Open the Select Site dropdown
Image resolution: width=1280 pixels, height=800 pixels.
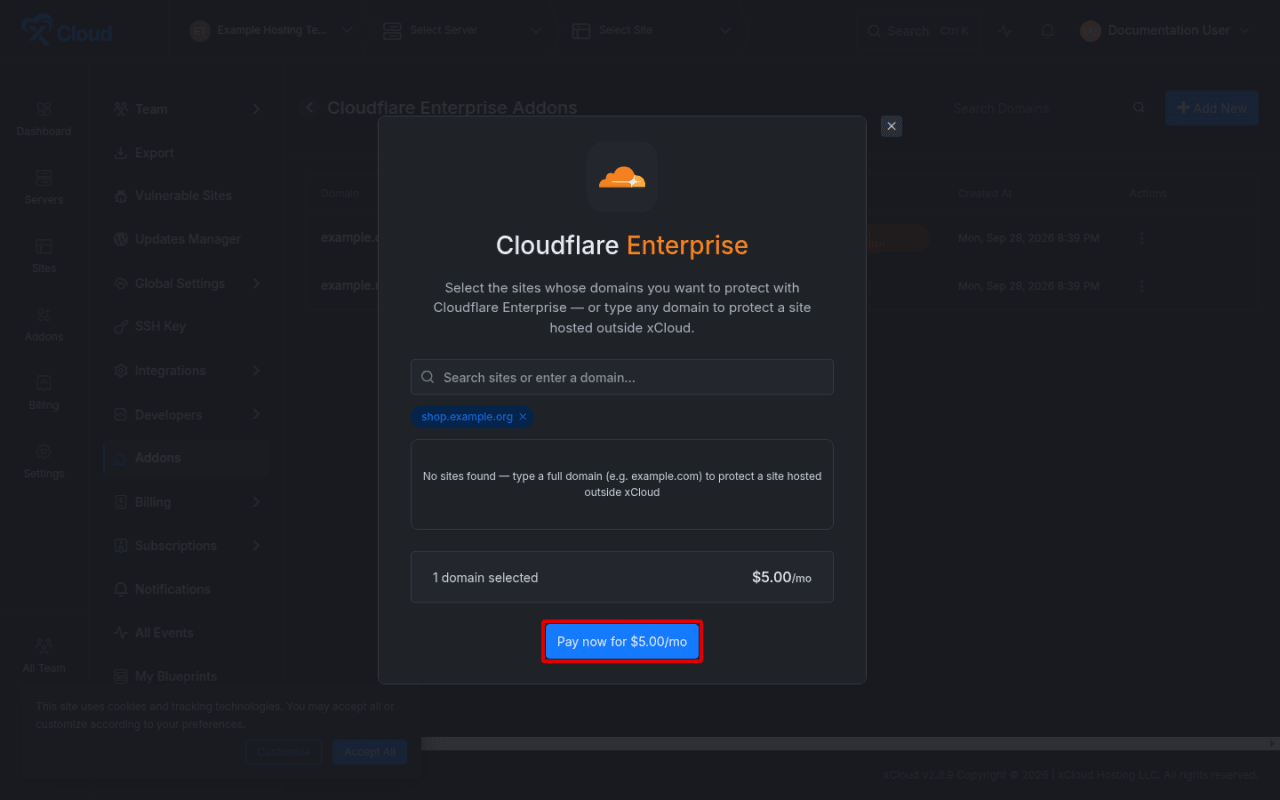point(652,31)
